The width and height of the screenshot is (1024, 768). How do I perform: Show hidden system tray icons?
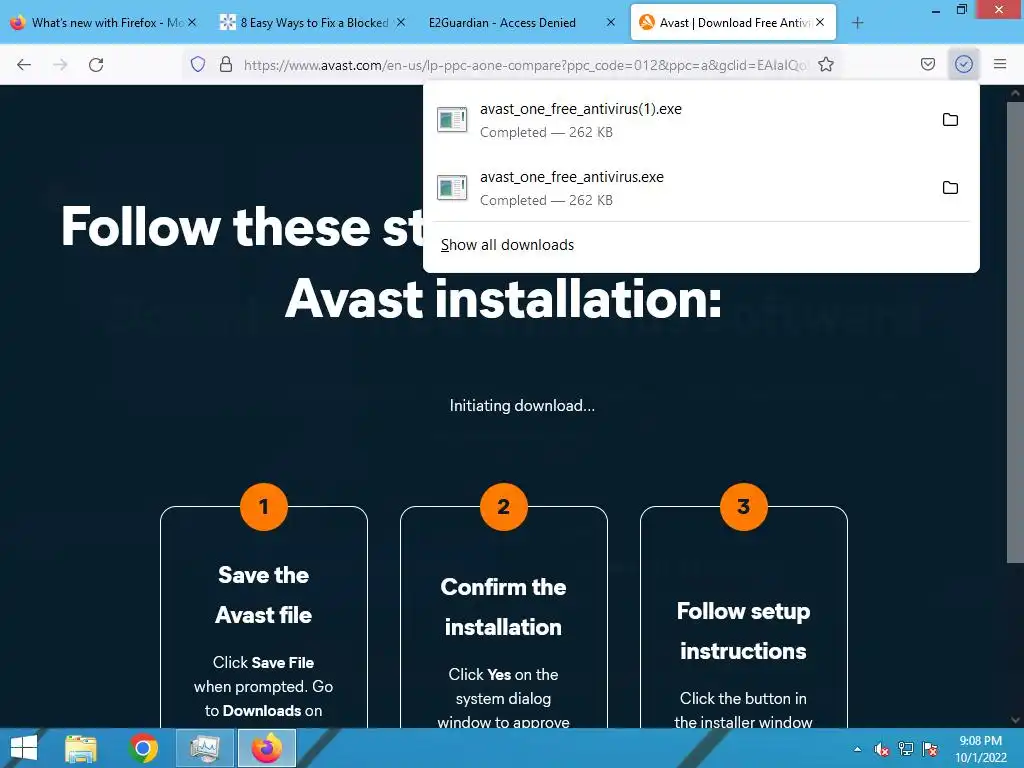pos(857,749)
